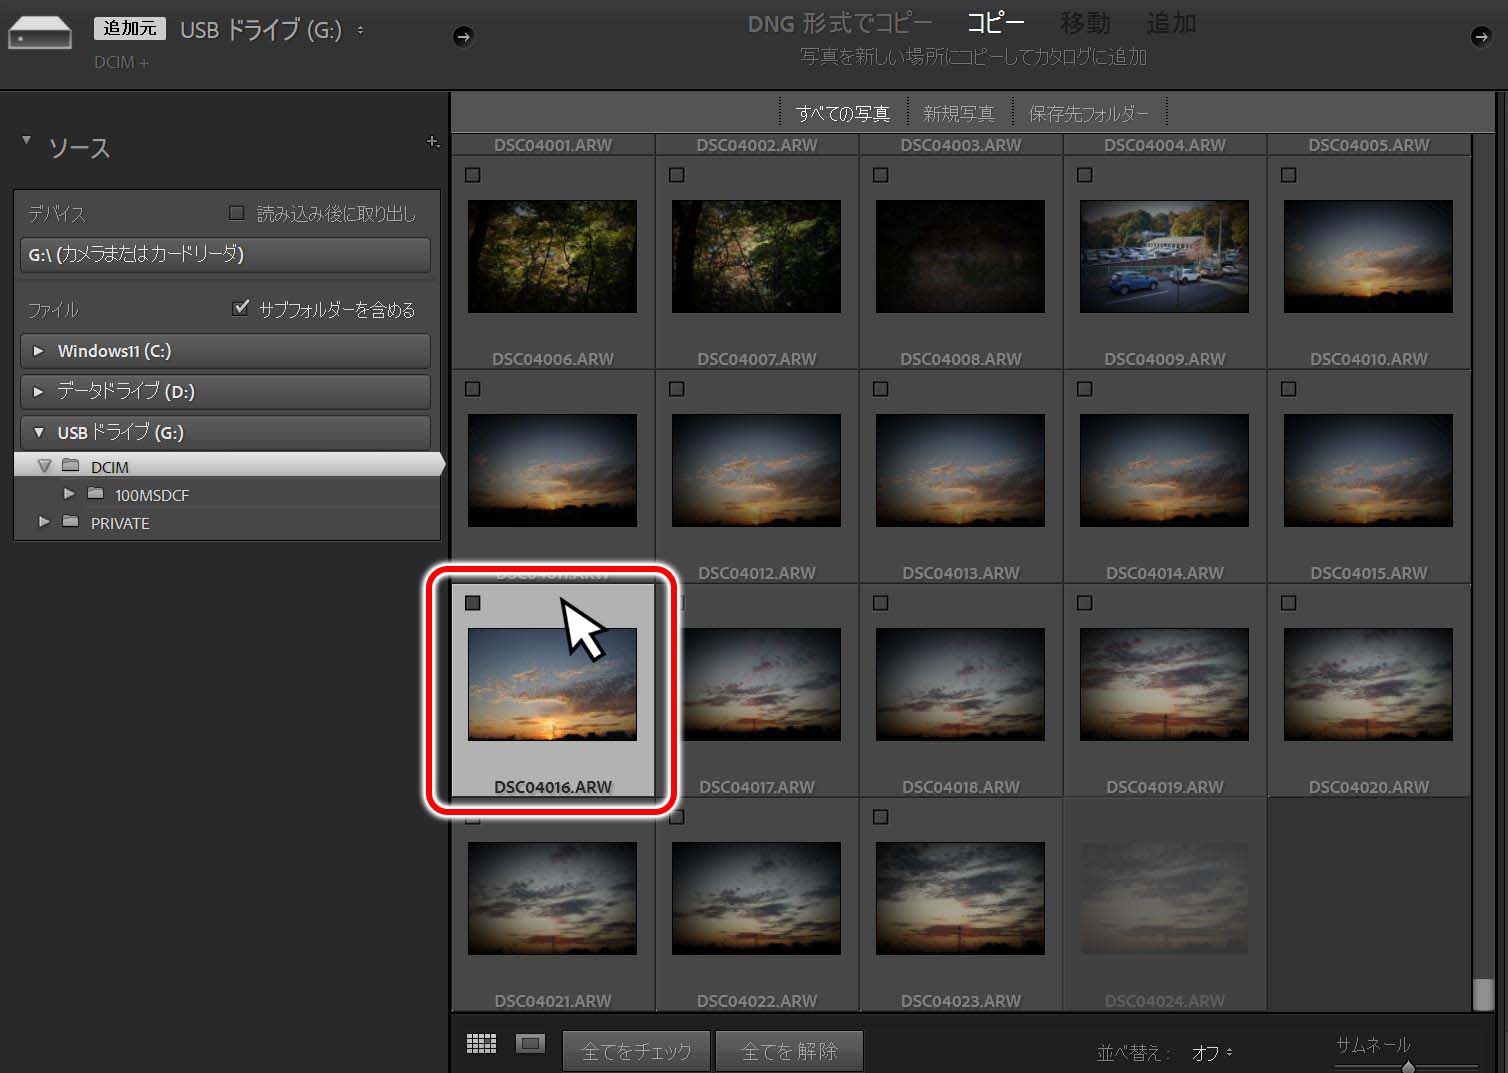Tick the checkbox for DSC04016.ARW
The width and height of the screenshot is (1508, 1073).
click(x=473, y=603)
